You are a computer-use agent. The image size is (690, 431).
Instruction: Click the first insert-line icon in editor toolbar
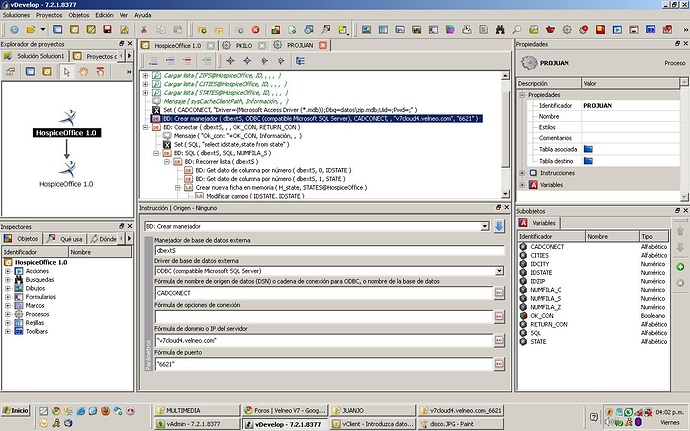(x=153, y=61)
